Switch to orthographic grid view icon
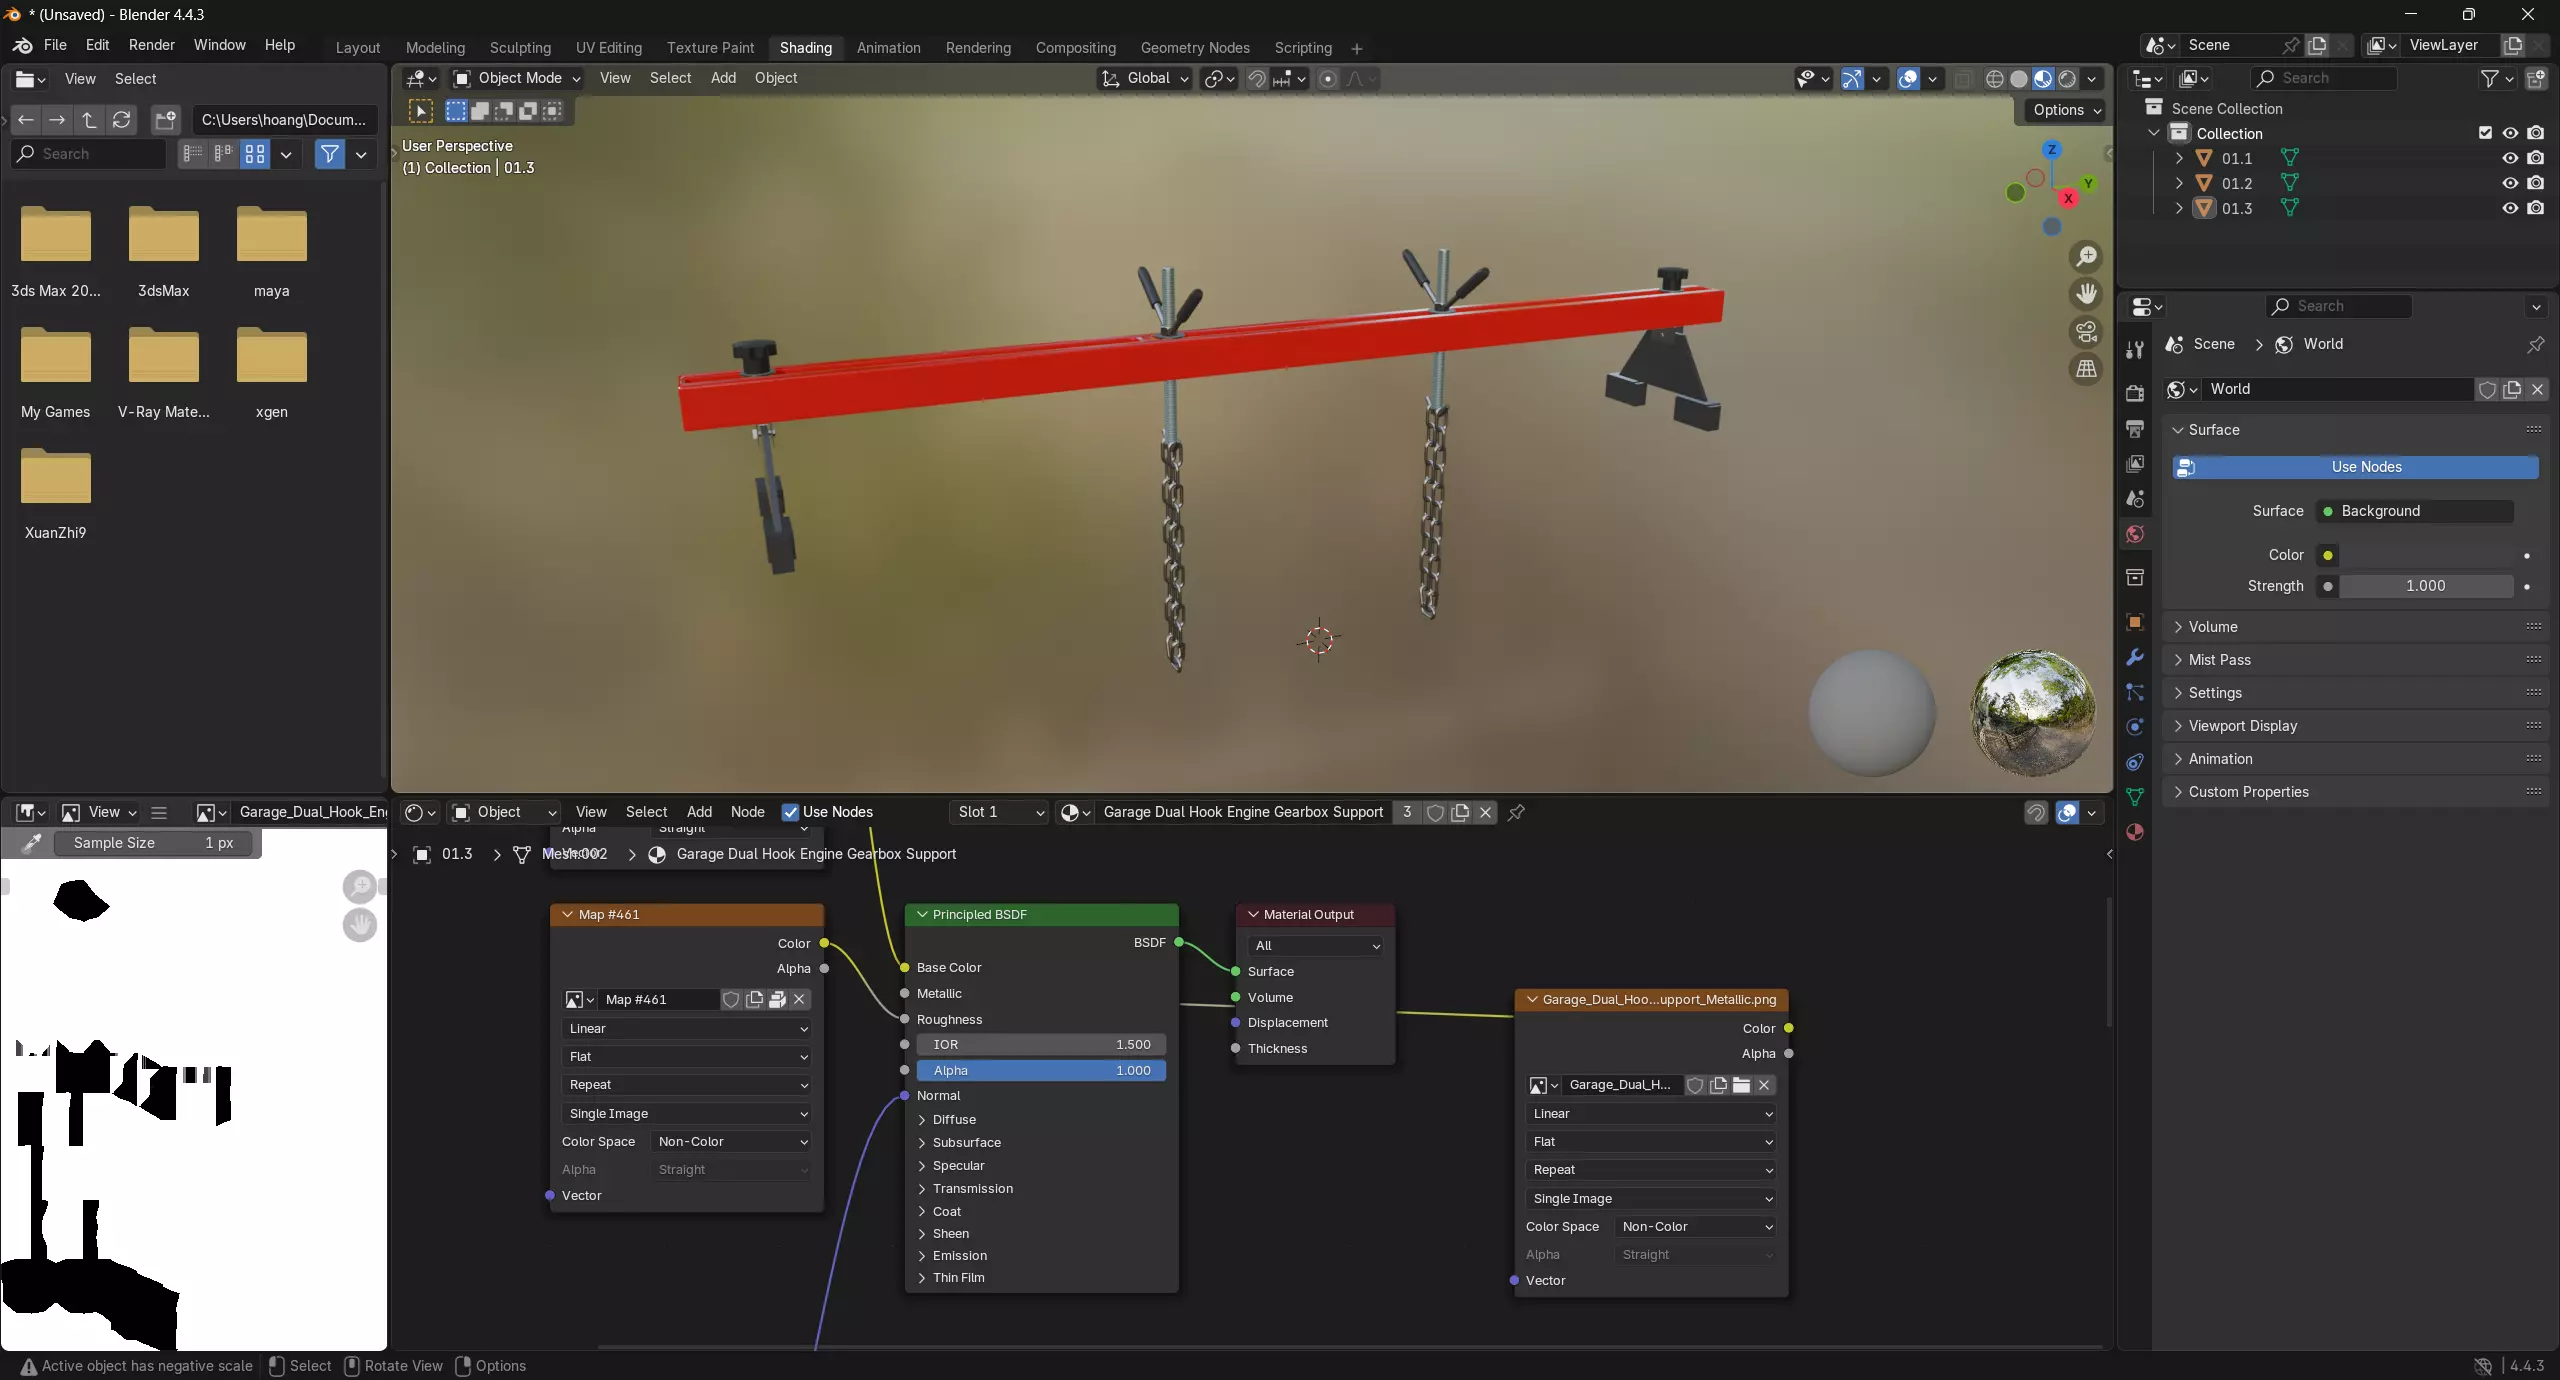The height and width of the screenshot is (1380, 2560). (x=2086, y=369)
